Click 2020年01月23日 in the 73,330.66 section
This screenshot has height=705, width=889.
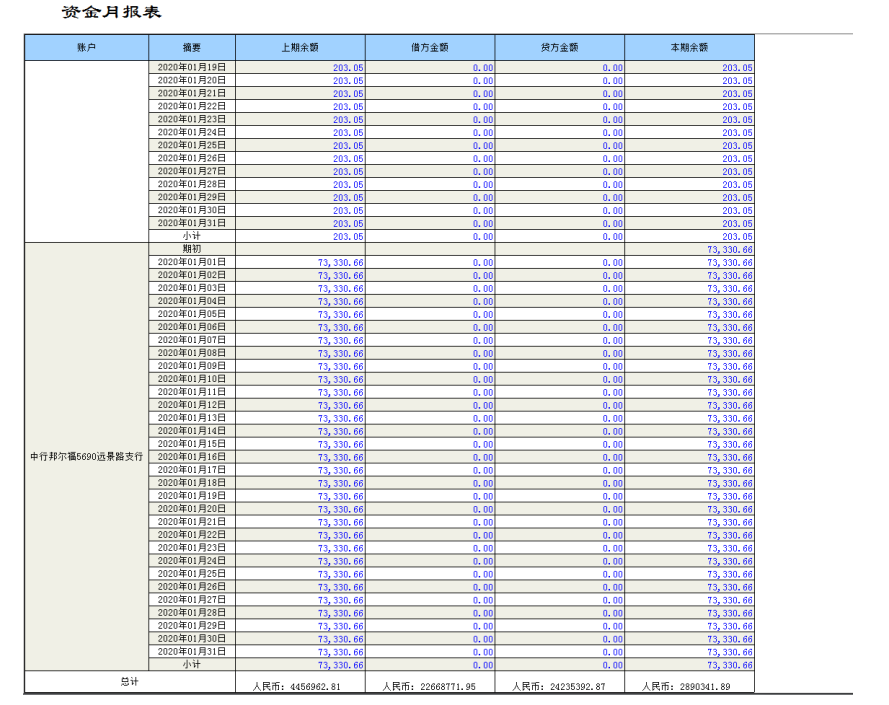pos(192,548)
